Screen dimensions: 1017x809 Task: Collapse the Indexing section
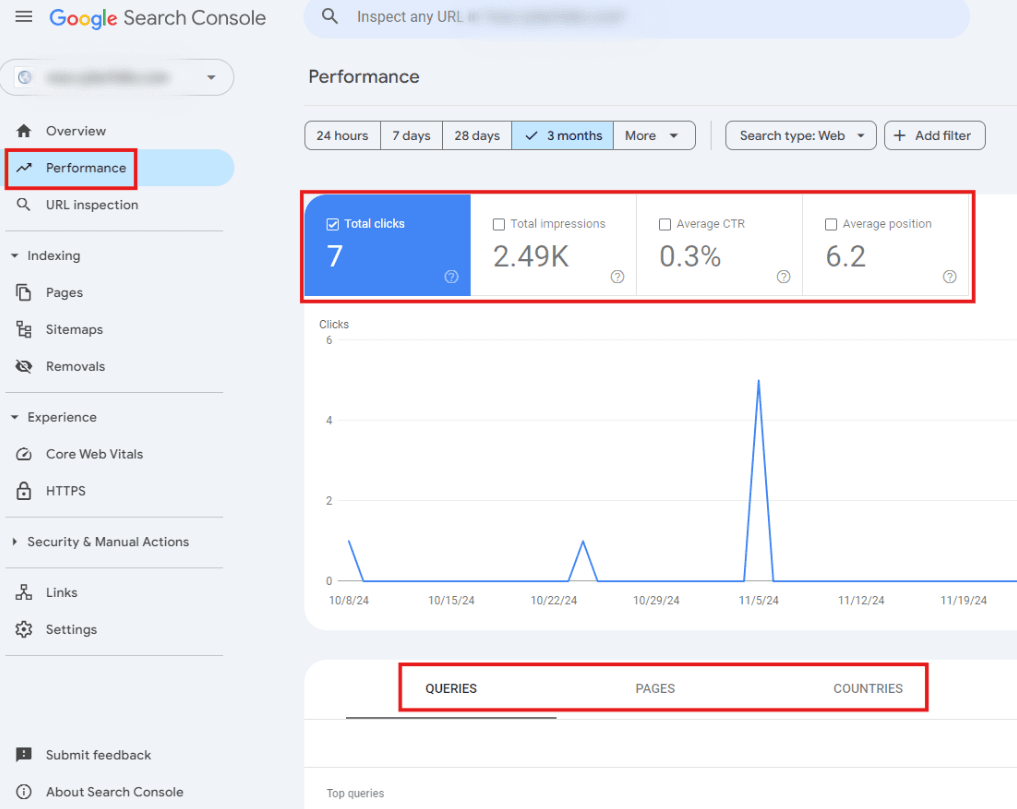15,256
